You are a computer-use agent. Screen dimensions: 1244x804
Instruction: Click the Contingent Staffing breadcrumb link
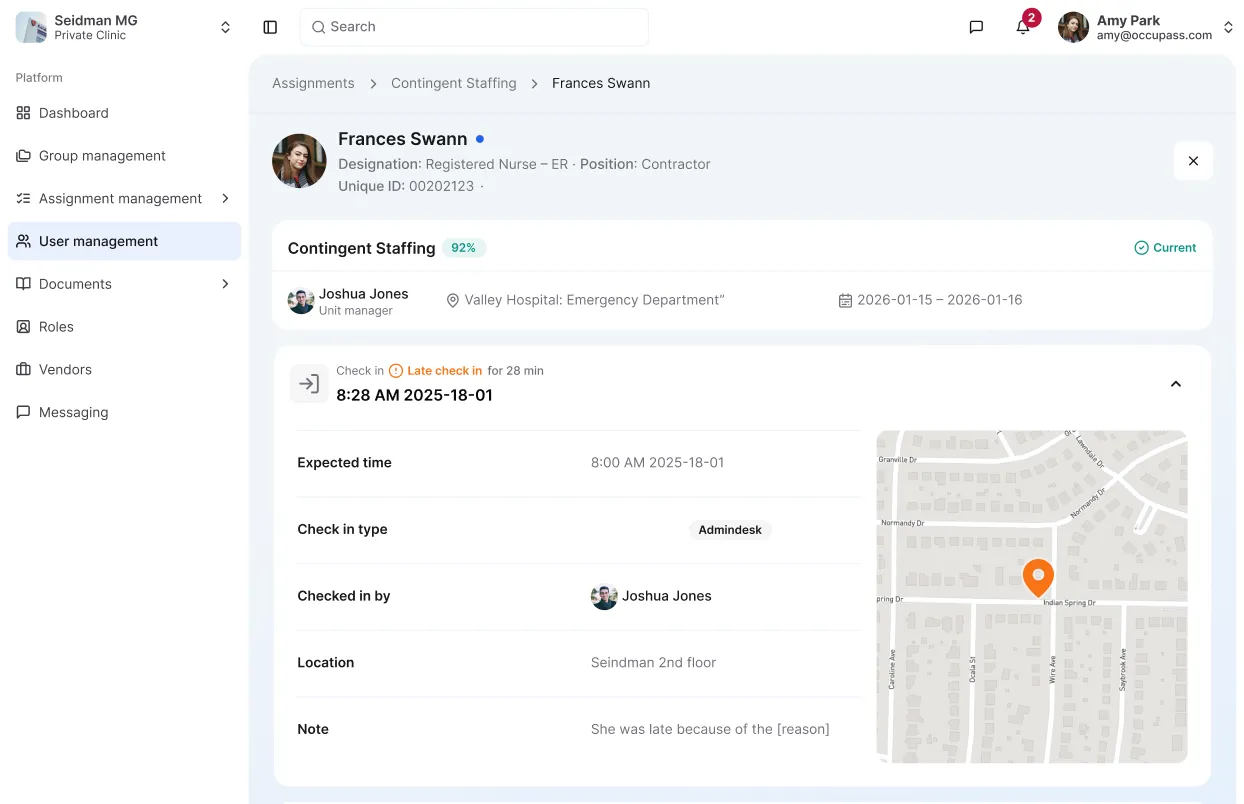pyautogui.click(x=453, y=83)
